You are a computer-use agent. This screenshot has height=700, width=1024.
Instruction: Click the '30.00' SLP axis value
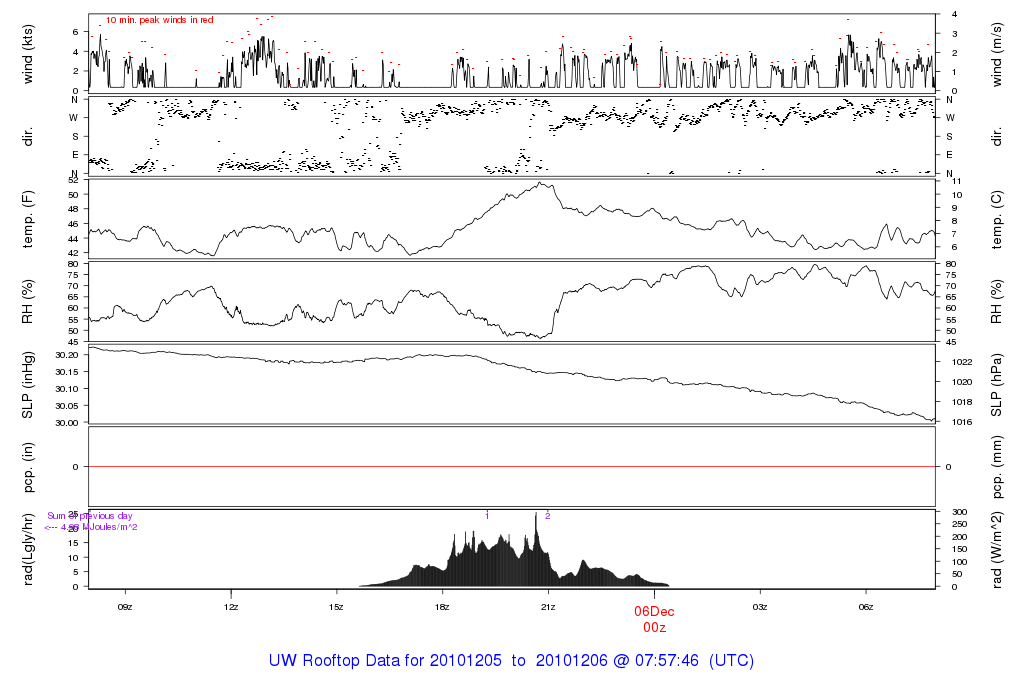[x=67, y=423]
